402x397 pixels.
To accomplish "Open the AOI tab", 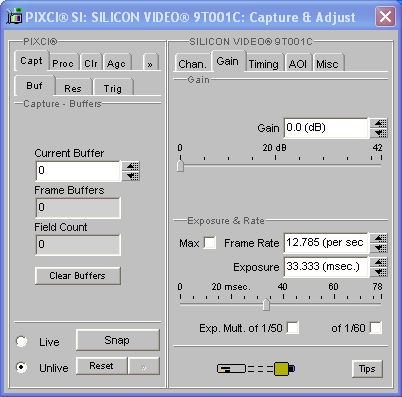I will pos(298,64).
